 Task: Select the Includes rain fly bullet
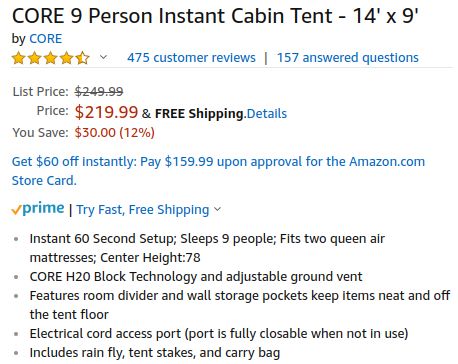155,353
